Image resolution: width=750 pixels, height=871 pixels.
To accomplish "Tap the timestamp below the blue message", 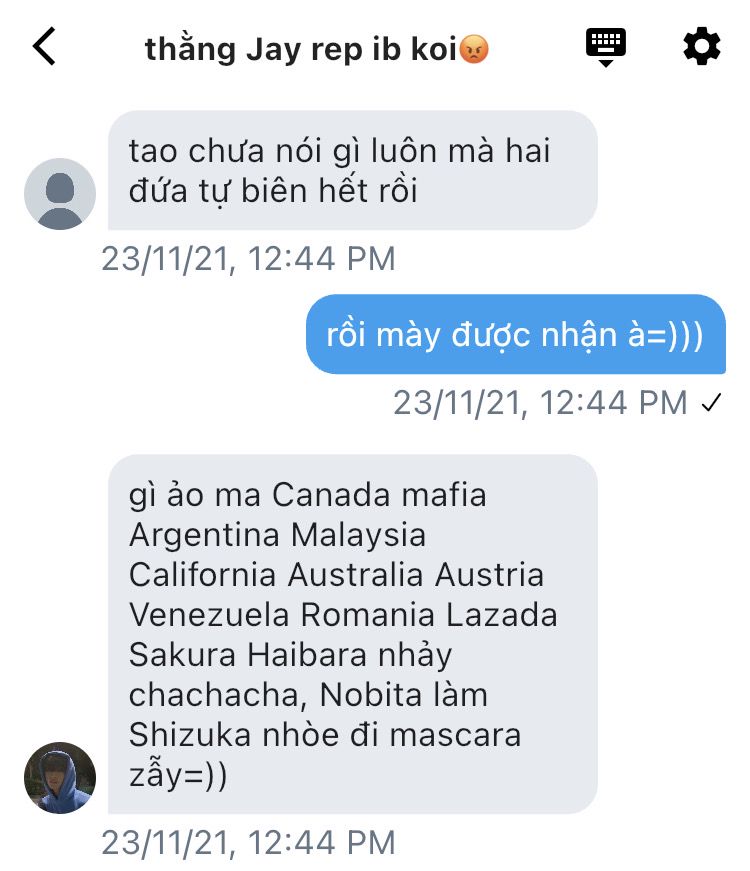I will (x=541, y=403).
